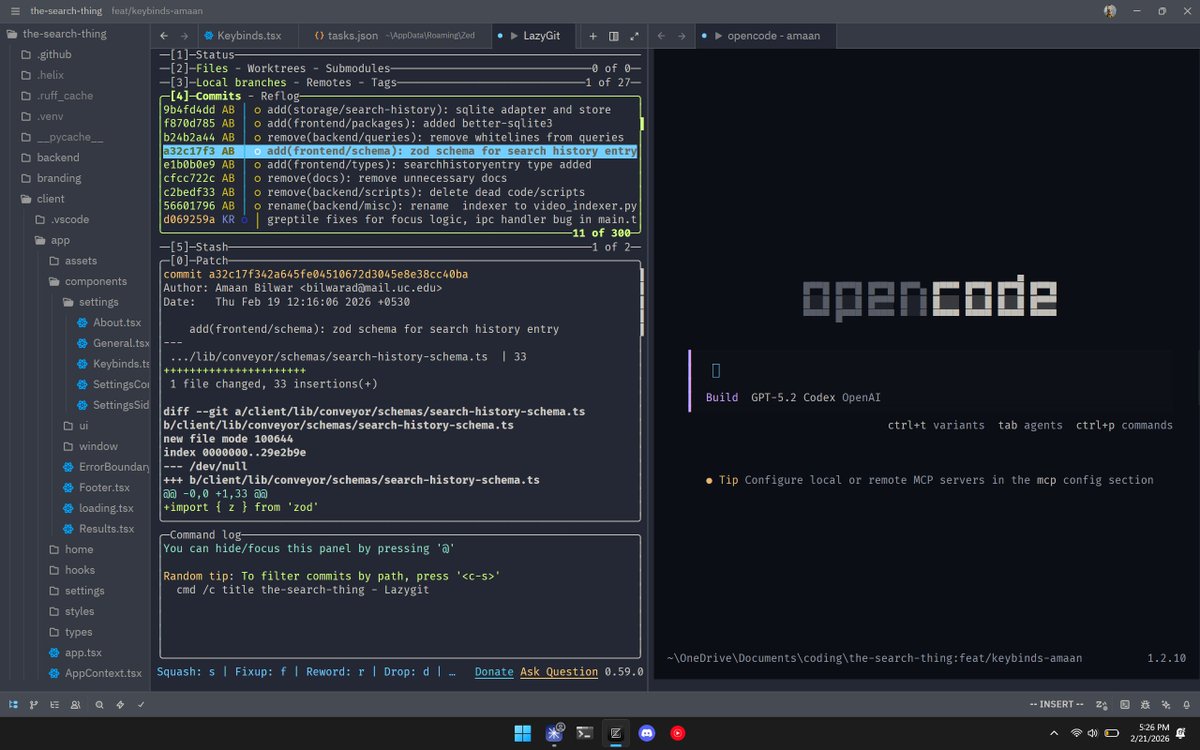Go forward using left pane's forward arrow
The height and width of the screenshot is (750, 1200).
point(186,35)
